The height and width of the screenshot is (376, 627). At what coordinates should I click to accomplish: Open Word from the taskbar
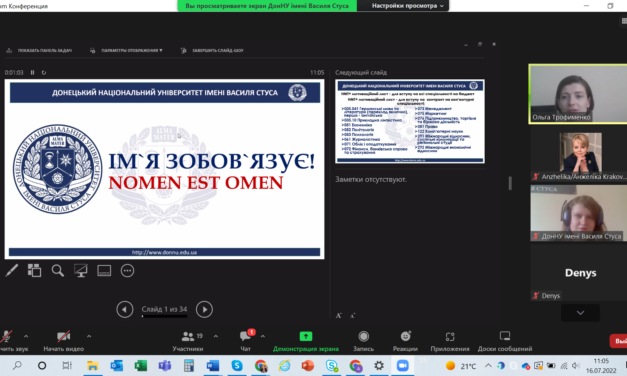coord(212,365)
